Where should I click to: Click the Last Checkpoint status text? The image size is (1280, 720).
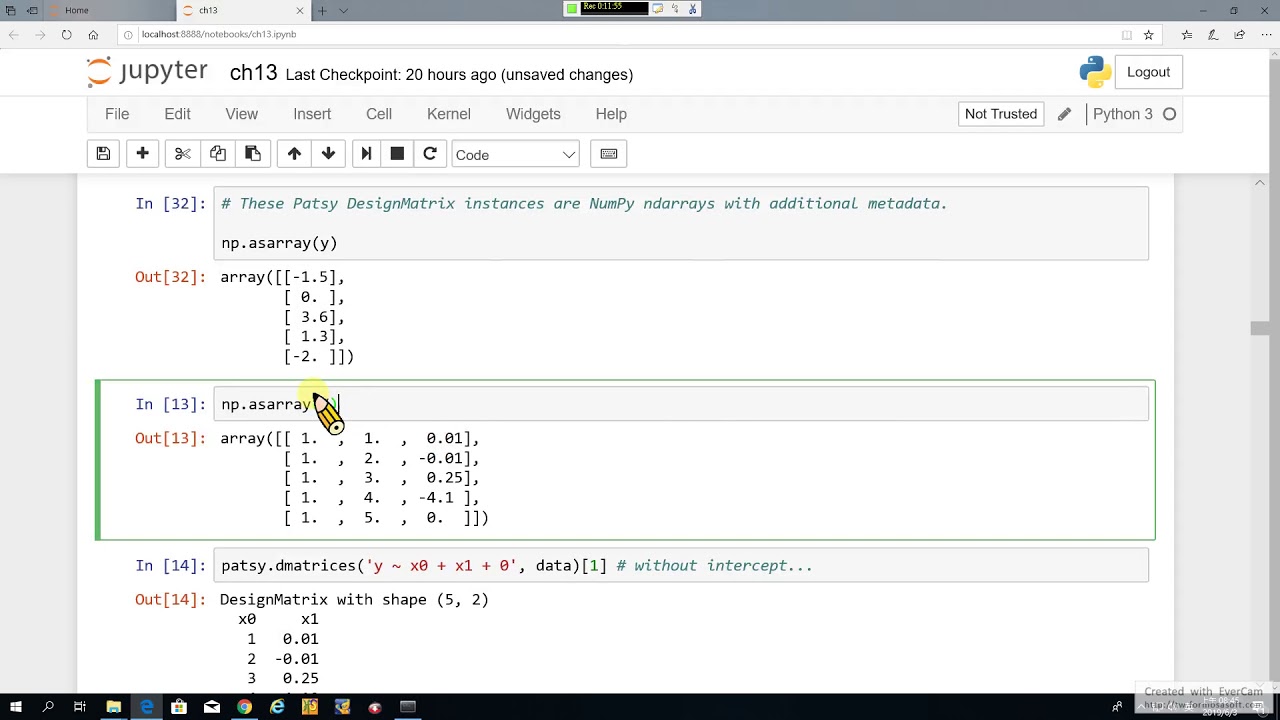pos(459,75)
